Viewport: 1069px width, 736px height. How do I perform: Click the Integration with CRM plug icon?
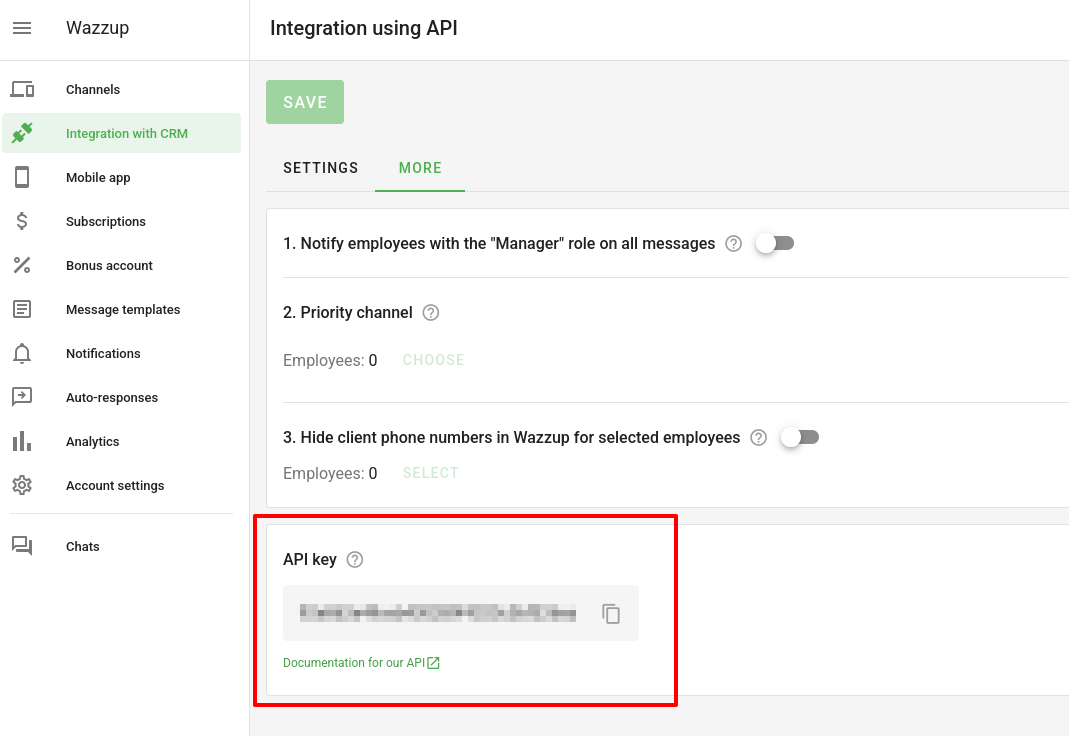pos(22,133)
